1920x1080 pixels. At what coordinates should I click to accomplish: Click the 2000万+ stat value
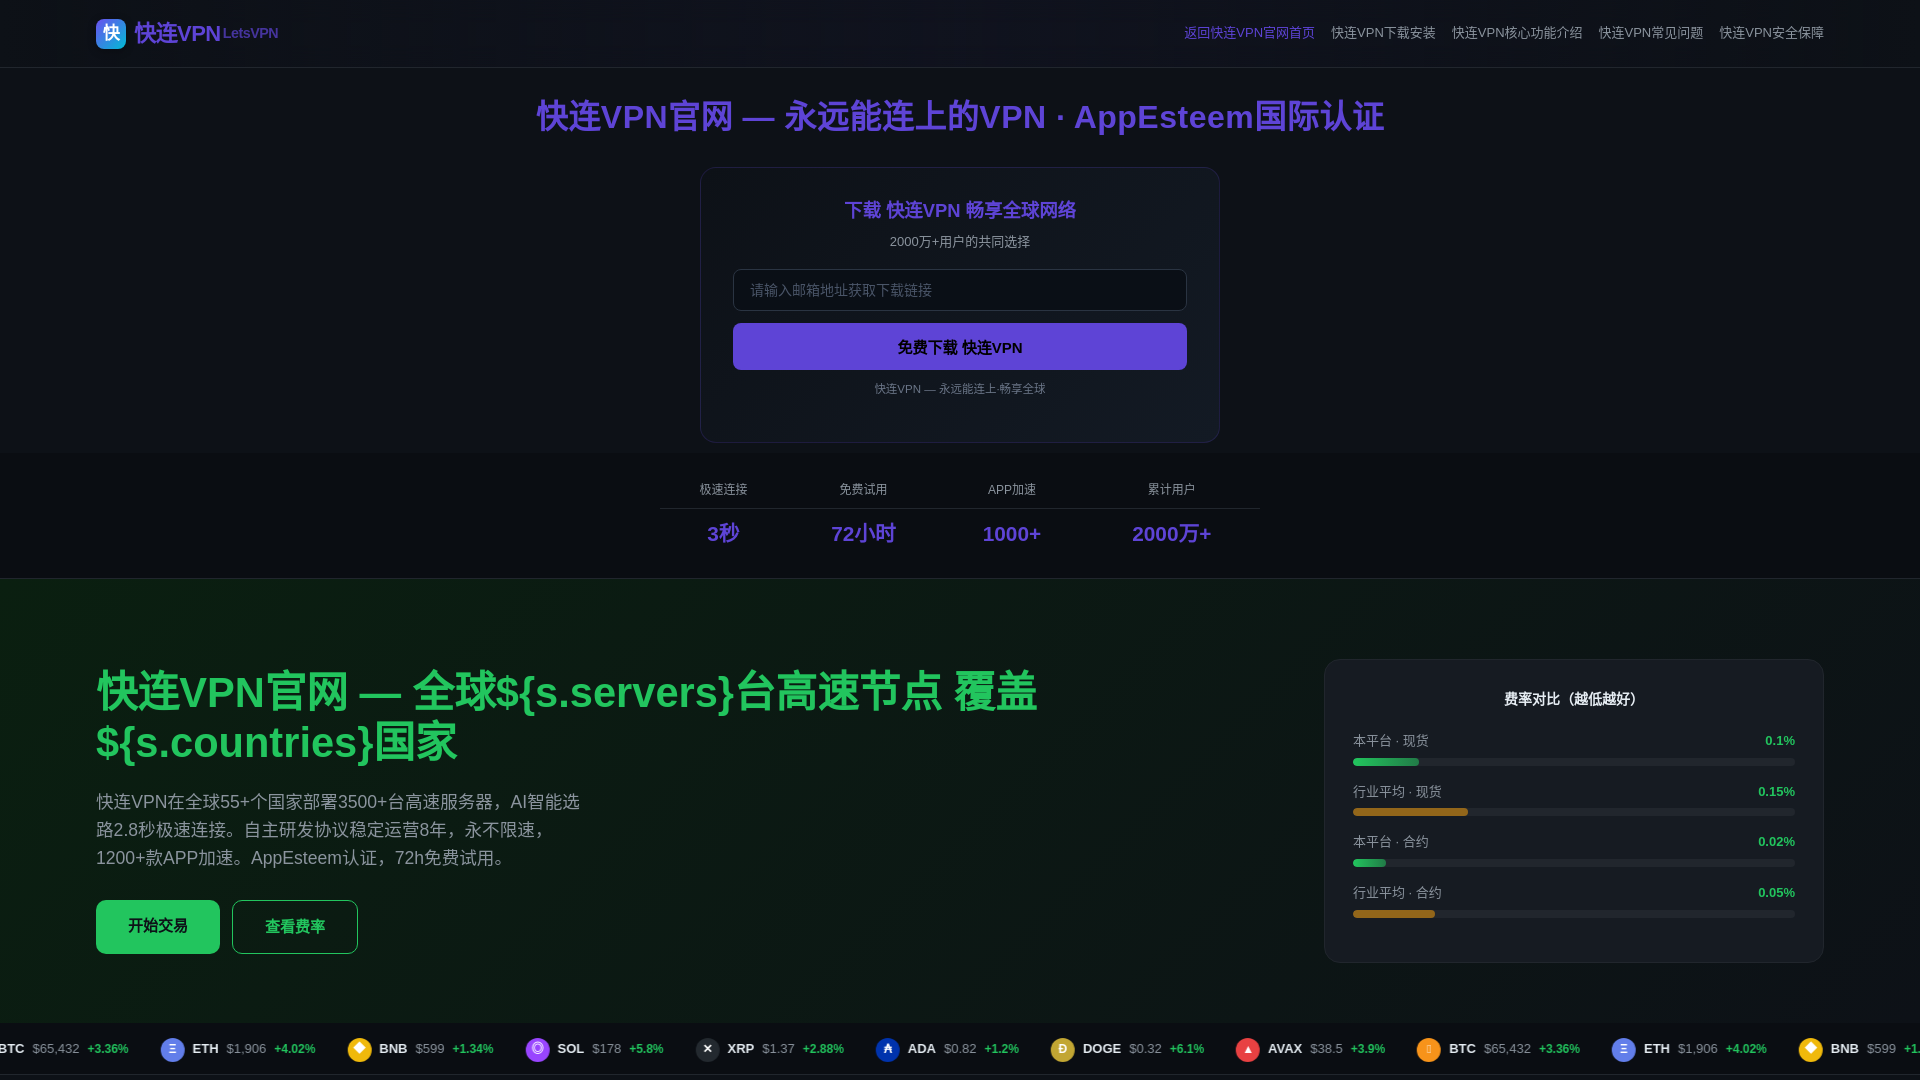[x=1171, y=534]
